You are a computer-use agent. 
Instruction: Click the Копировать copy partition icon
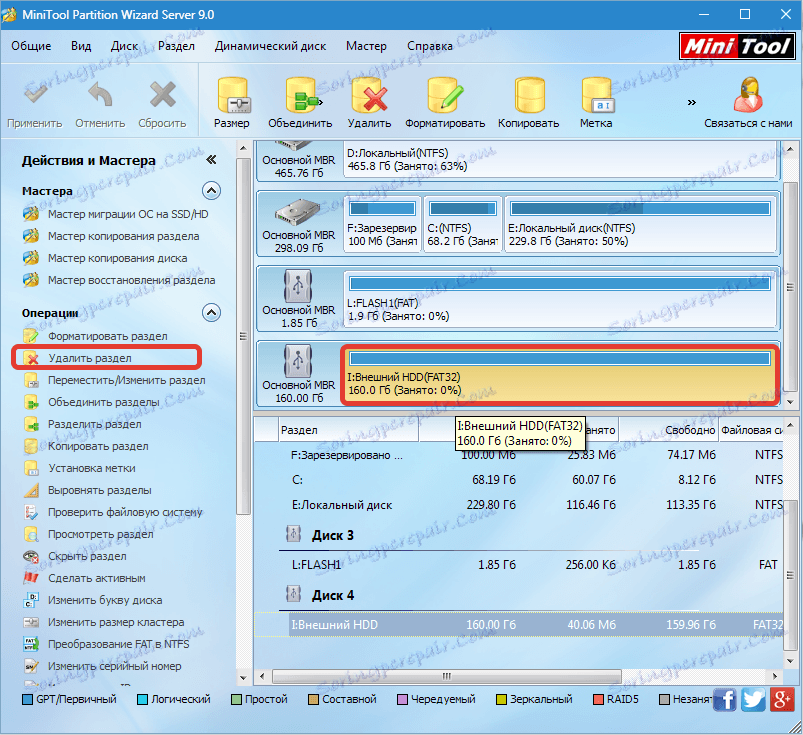pos(529,95)
